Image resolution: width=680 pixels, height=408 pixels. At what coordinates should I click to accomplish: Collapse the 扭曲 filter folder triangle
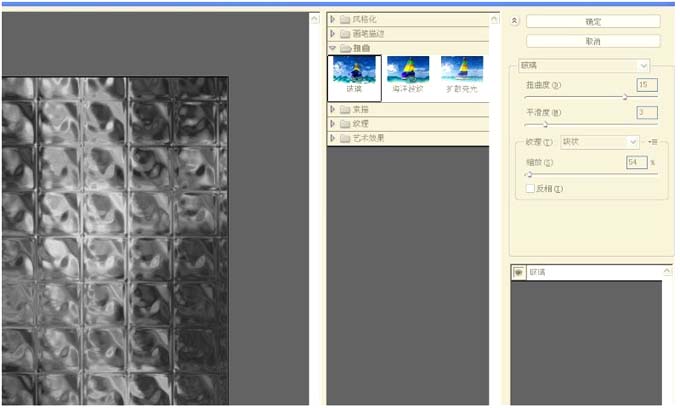pyautogui.click(x=333, y=48)
